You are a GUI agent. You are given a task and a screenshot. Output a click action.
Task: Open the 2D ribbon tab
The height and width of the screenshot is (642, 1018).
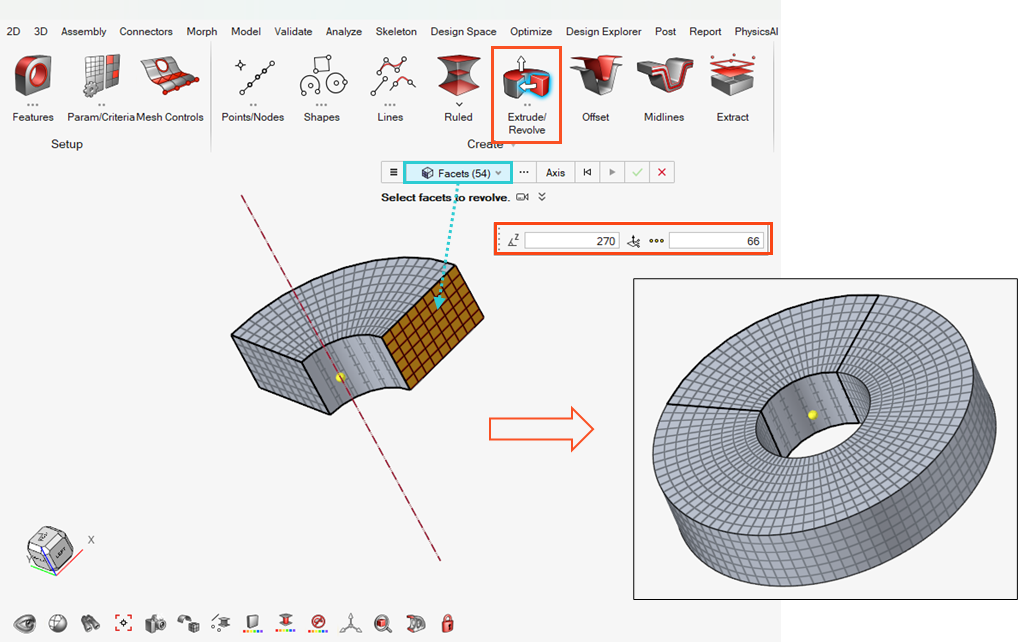pyautogui.click(x=13, y=31)
